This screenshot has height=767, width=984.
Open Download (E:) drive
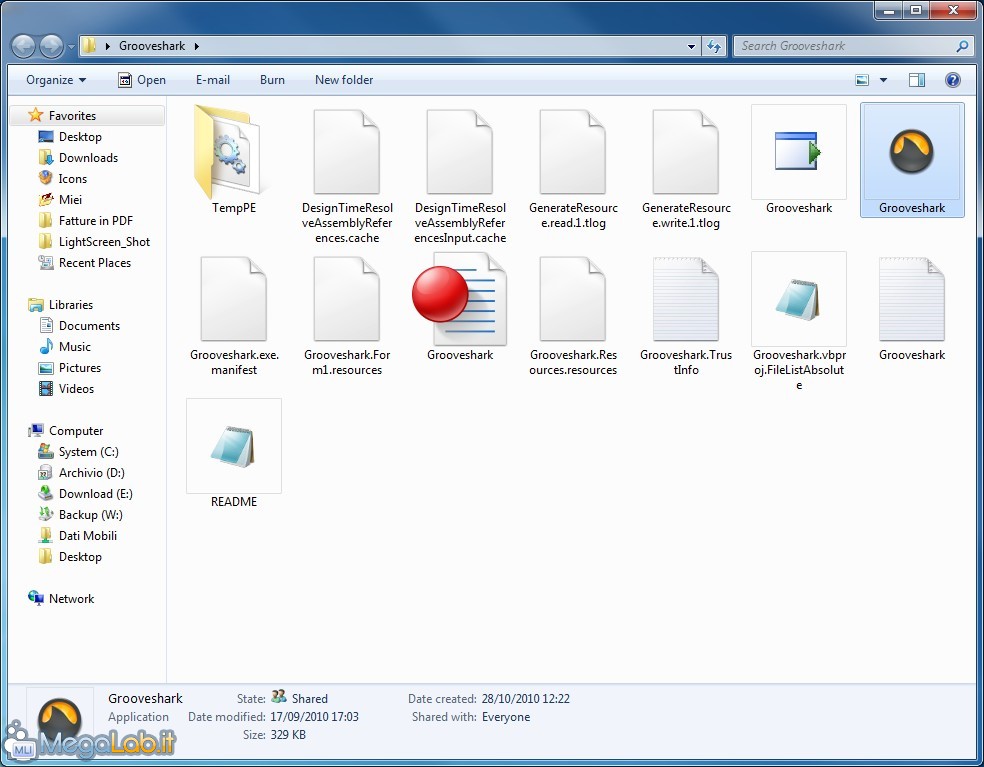(95, 494)
